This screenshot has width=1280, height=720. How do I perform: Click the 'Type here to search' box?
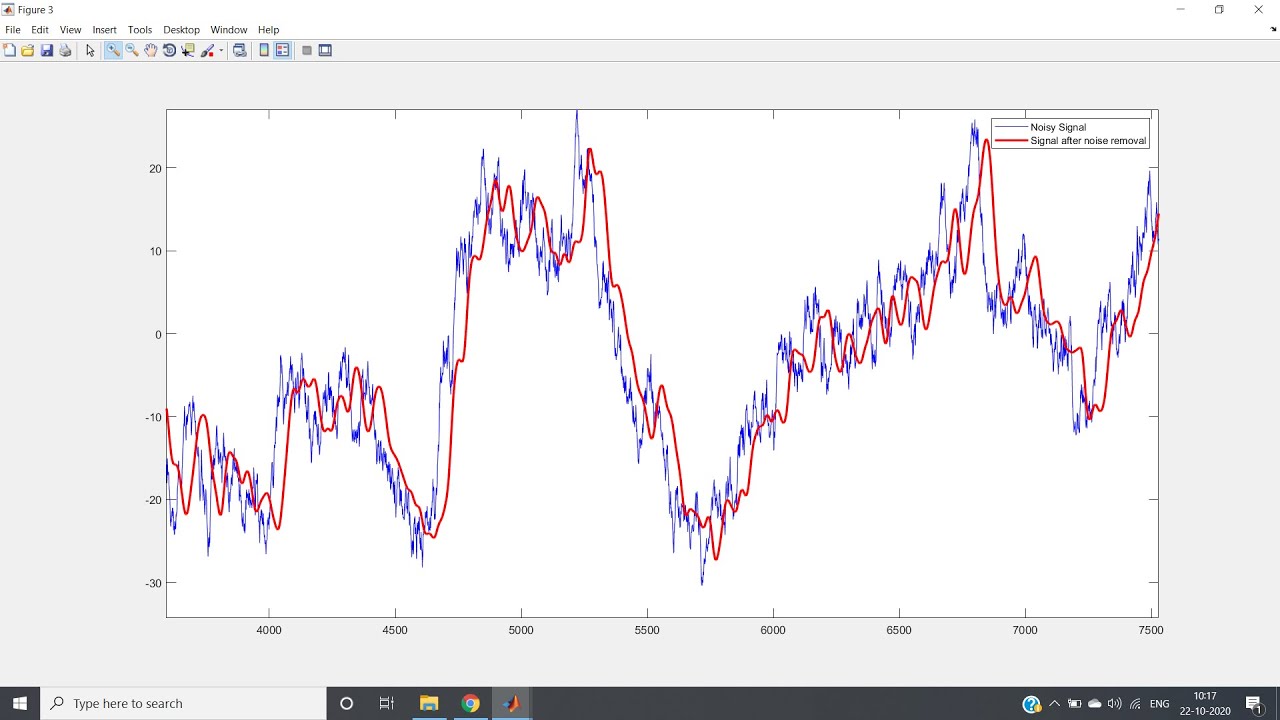[x=183, y=703]
